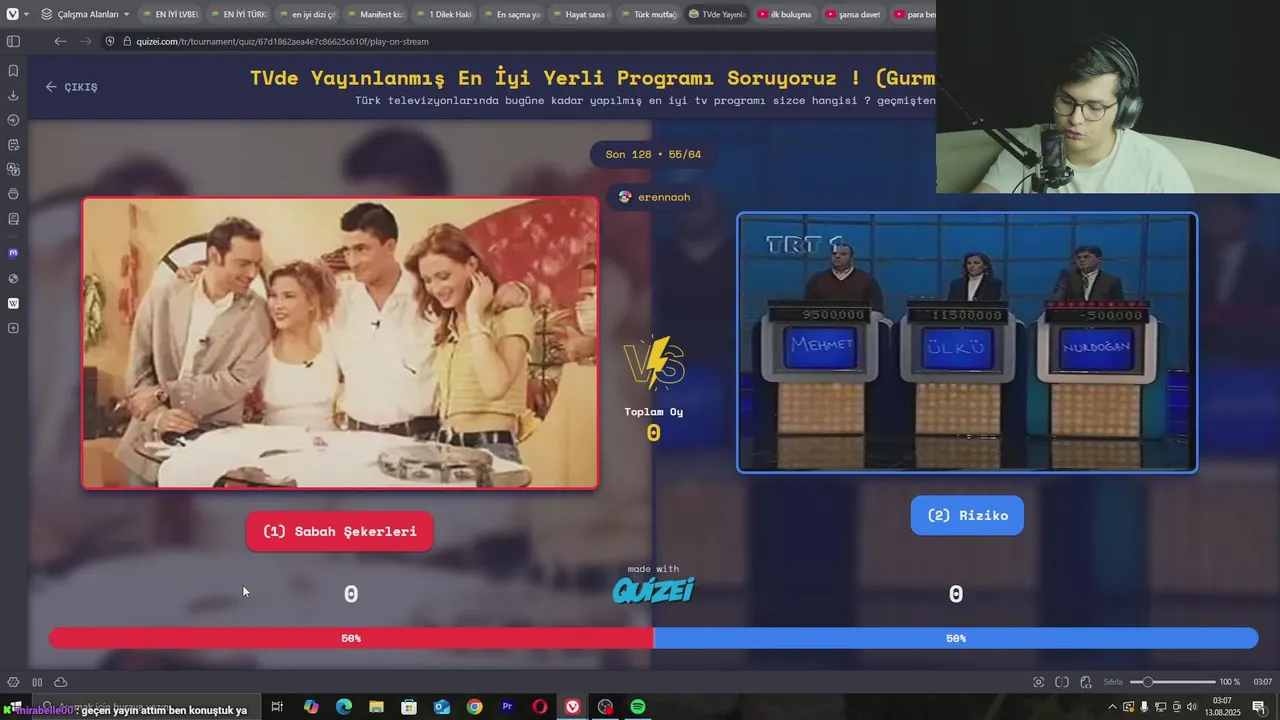The width and height of the screenshot is (1280, 720).
Task: Open File Explorer from taskbar
Action: pos(376,707)
